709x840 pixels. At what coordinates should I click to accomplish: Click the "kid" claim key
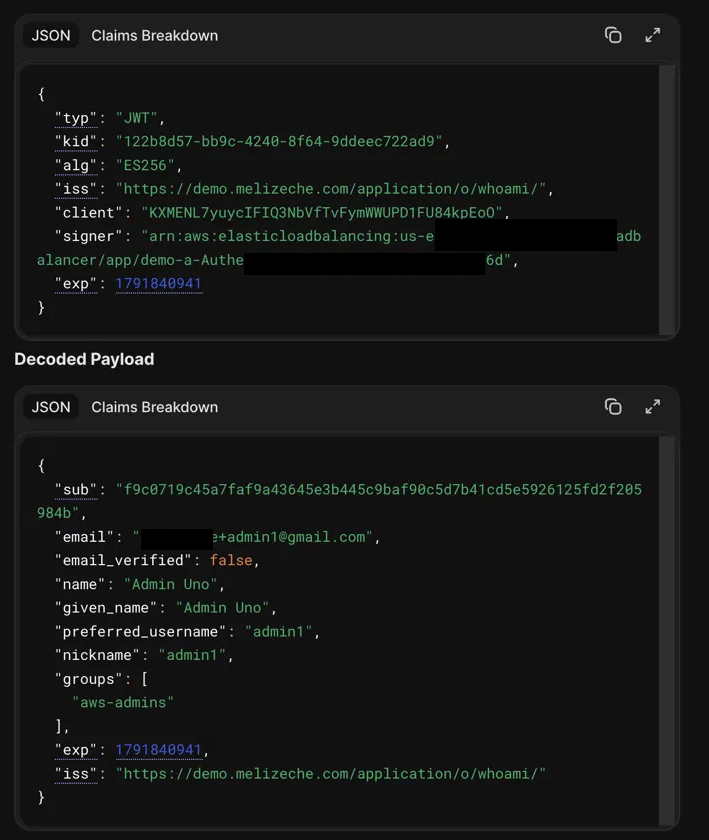[x=76, y=142]
